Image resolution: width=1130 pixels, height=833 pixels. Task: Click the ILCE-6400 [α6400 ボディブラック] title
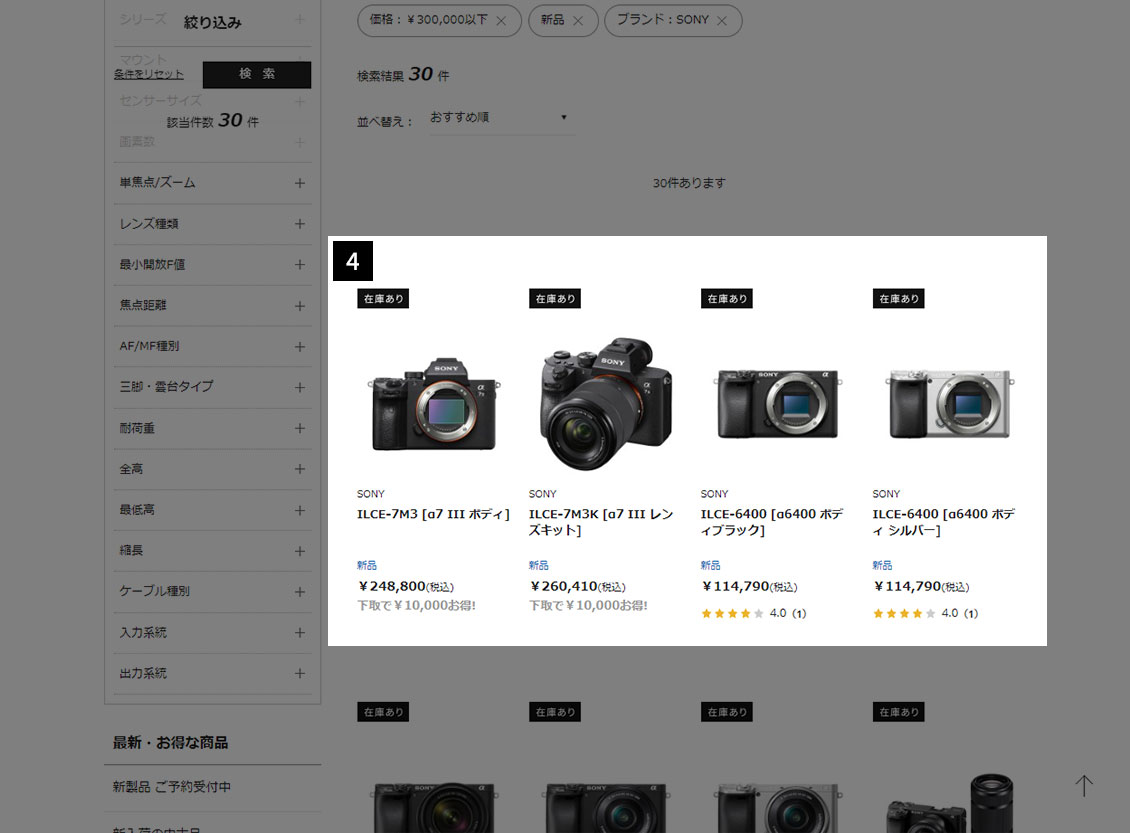[x=772, y=522]
